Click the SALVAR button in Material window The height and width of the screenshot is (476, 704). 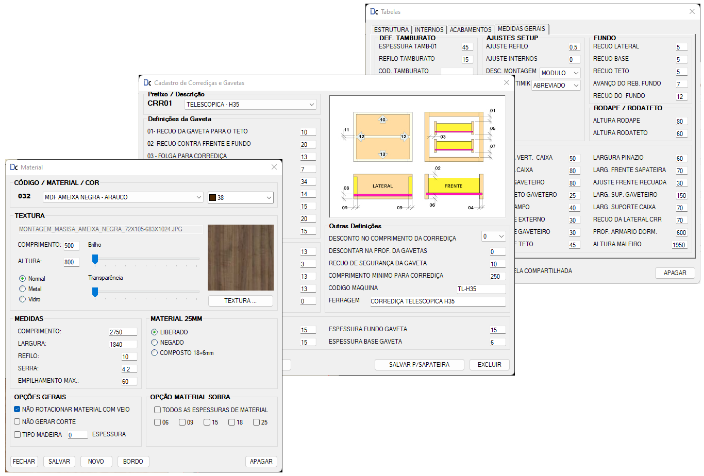point(59,462)
